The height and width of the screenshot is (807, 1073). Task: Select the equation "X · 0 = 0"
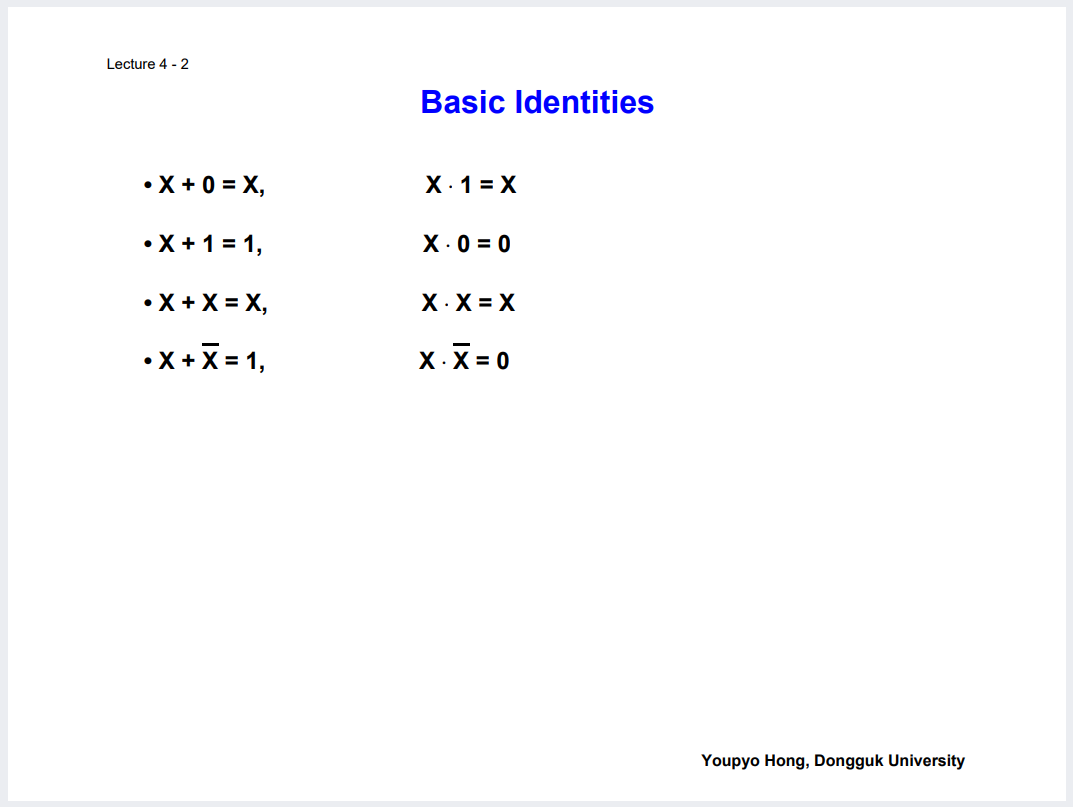pyautogui.click(x=467, y=244)
